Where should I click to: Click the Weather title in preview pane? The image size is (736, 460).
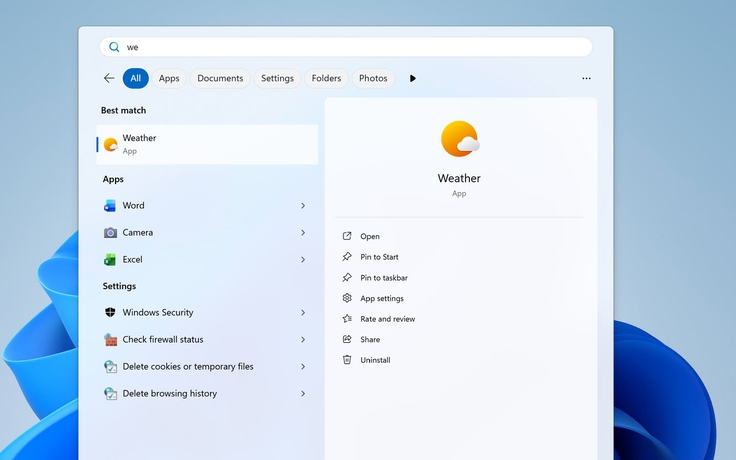click(459, 178)
